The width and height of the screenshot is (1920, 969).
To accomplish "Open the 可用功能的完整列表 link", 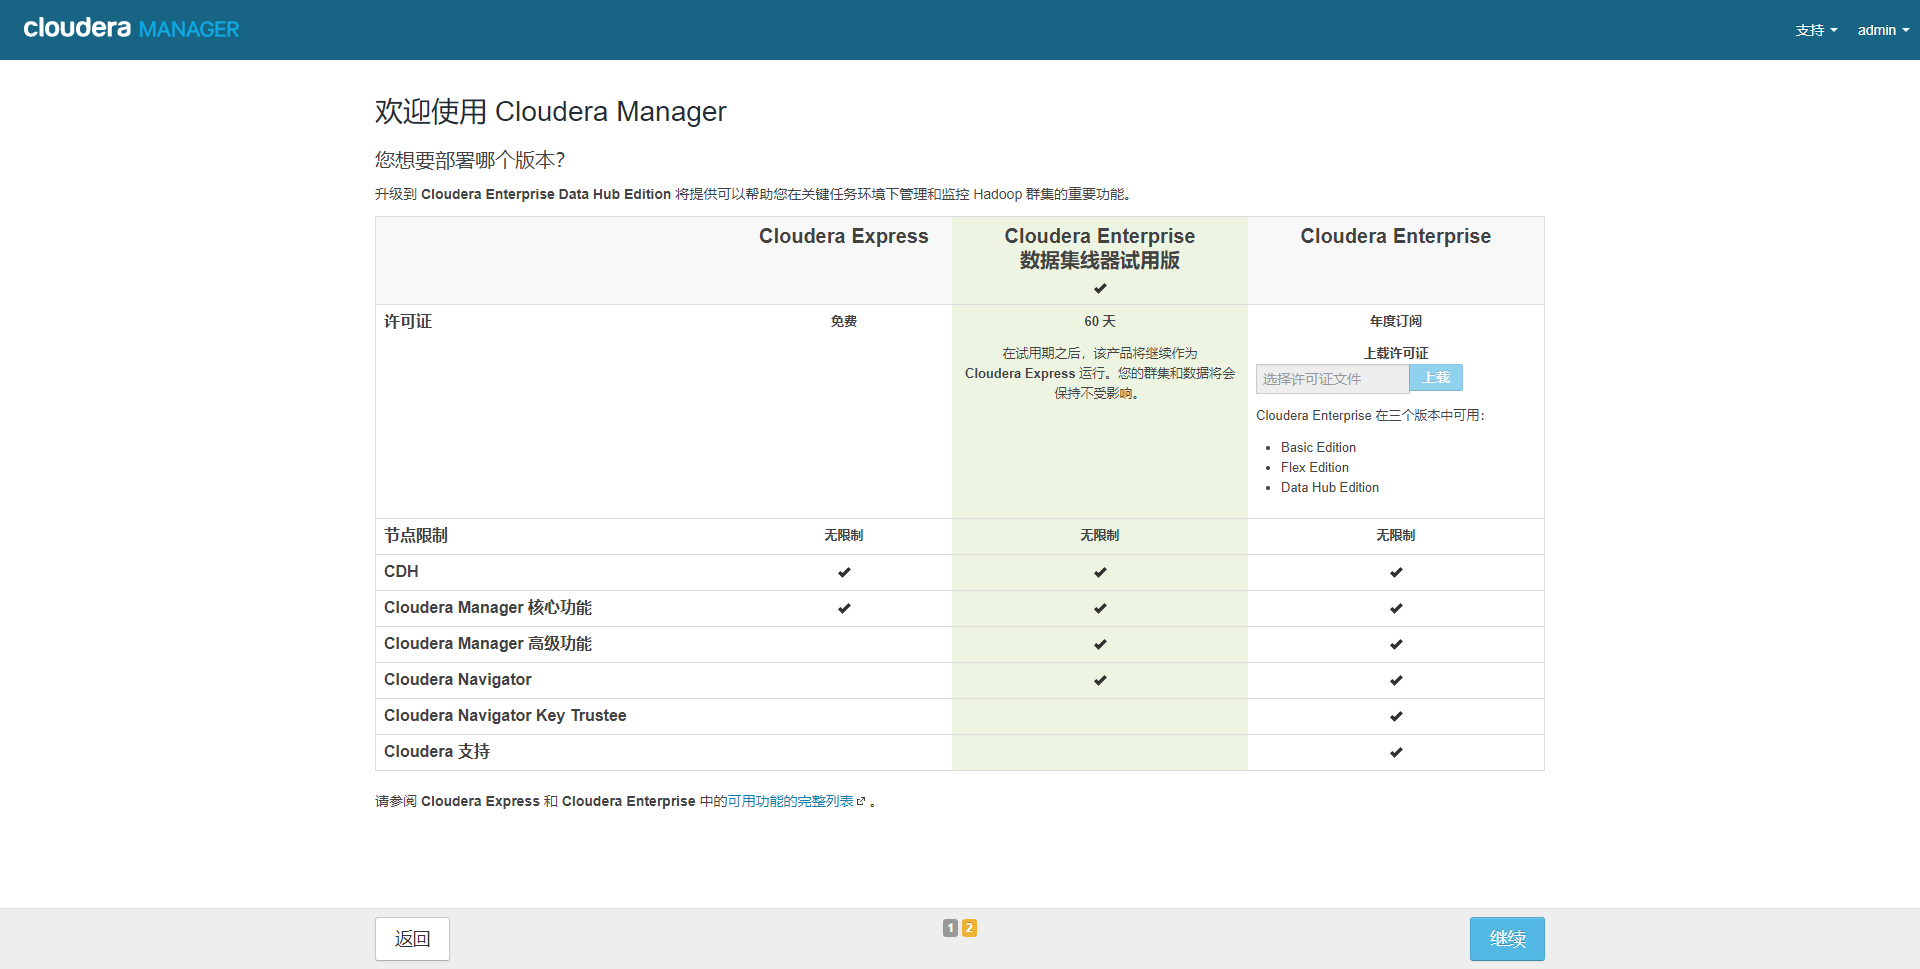I will pyautogui.click(x=790, y=801).
